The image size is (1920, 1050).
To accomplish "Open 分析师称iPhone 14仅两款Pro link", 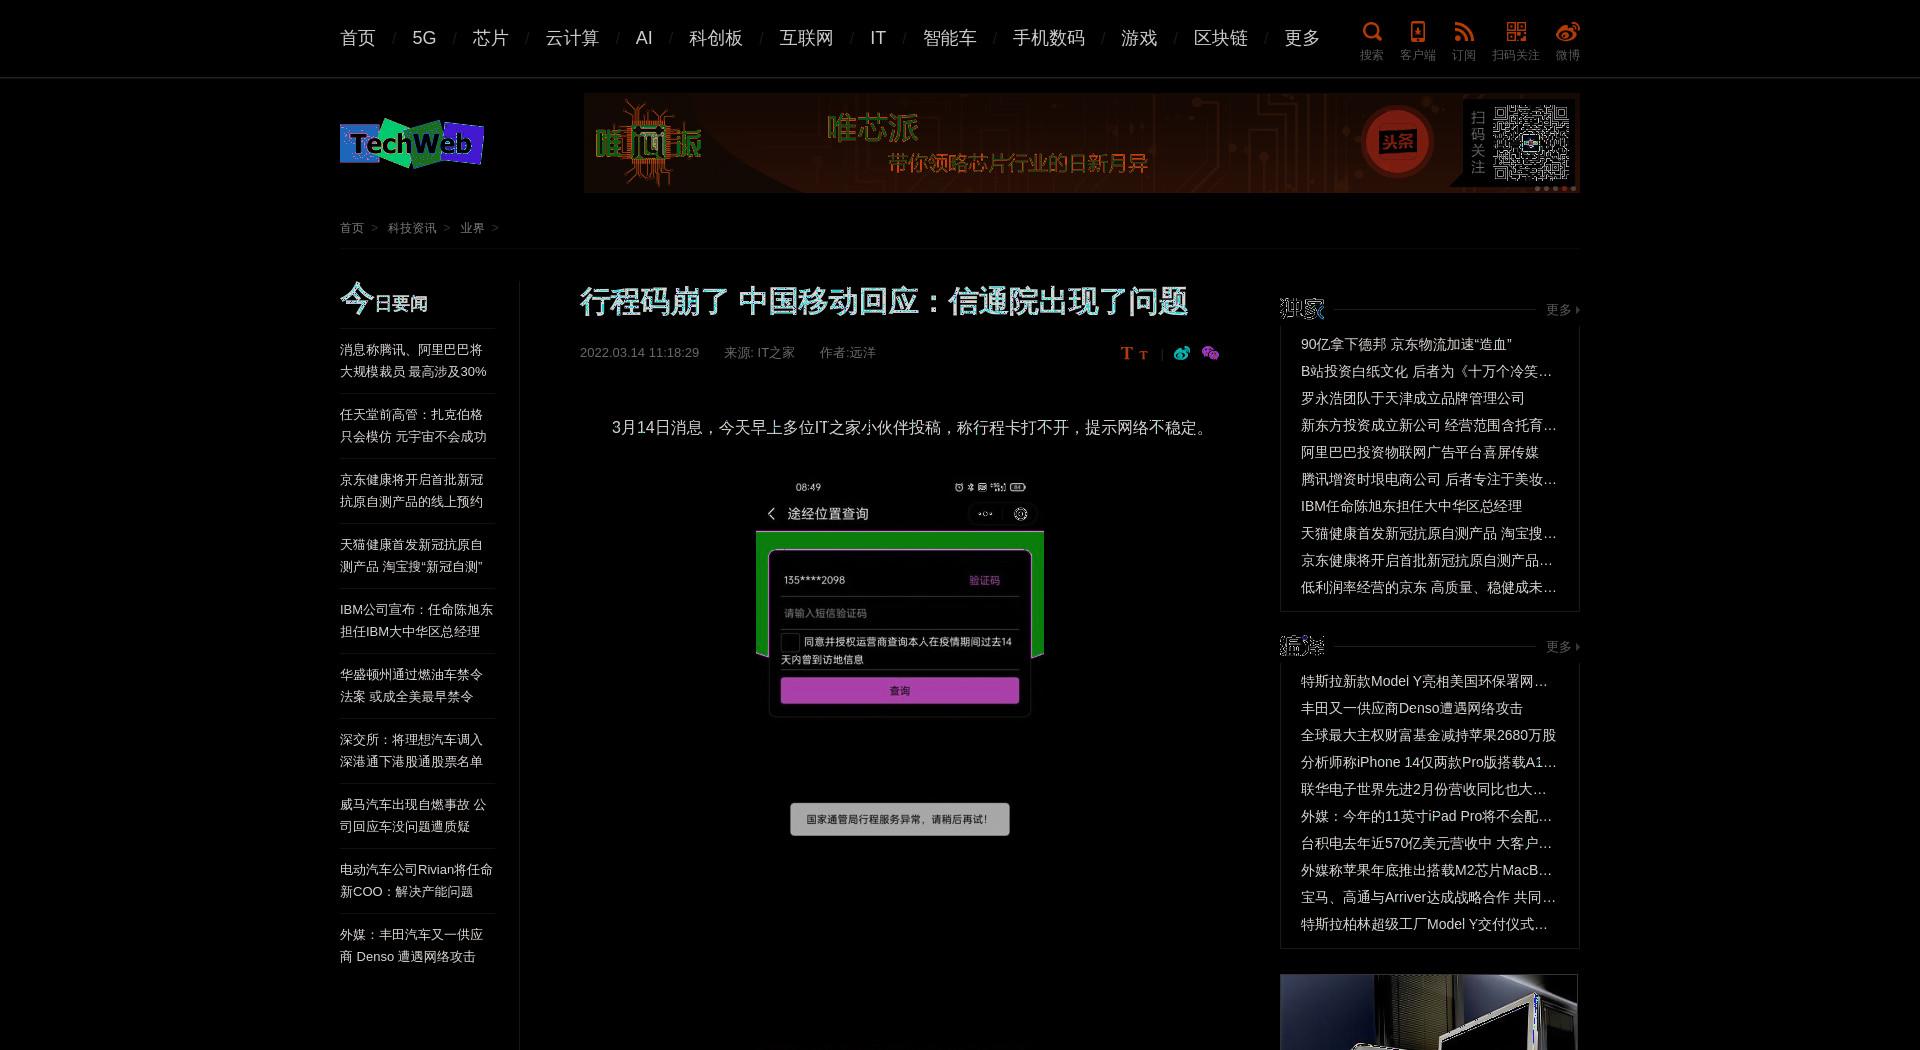I will [x=1428, y=762].
